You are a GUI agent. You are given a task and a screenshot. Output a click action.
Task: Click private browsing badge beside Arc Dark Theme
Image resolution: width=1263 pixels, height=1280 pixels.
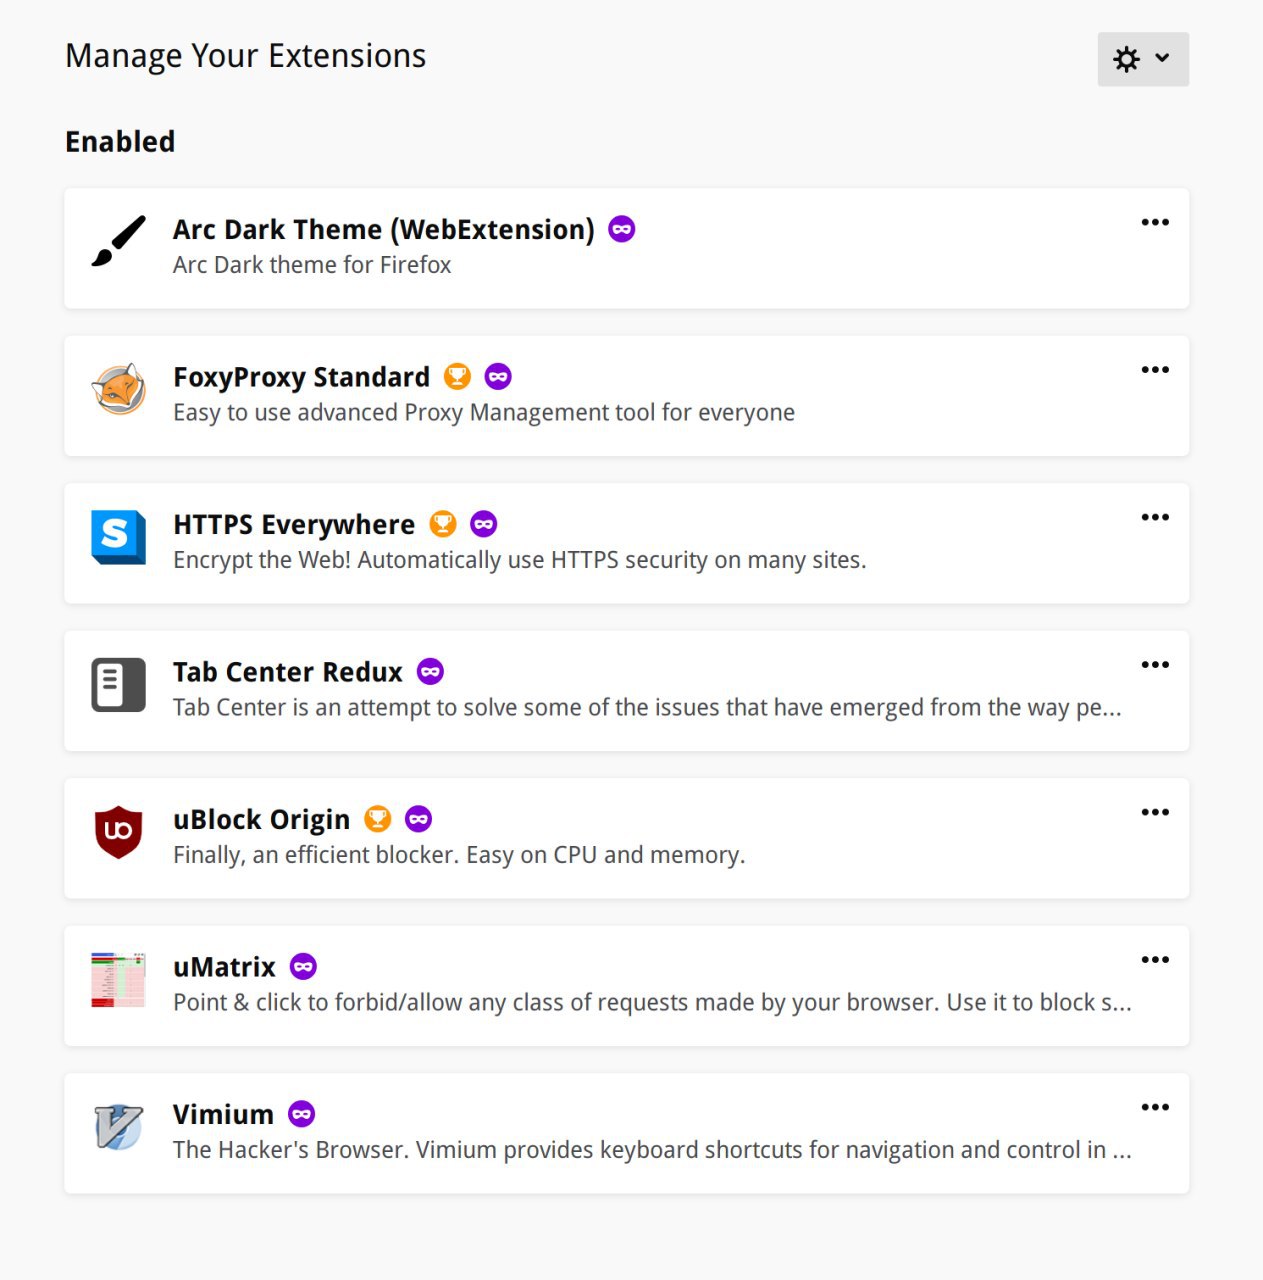pos(622,229)
